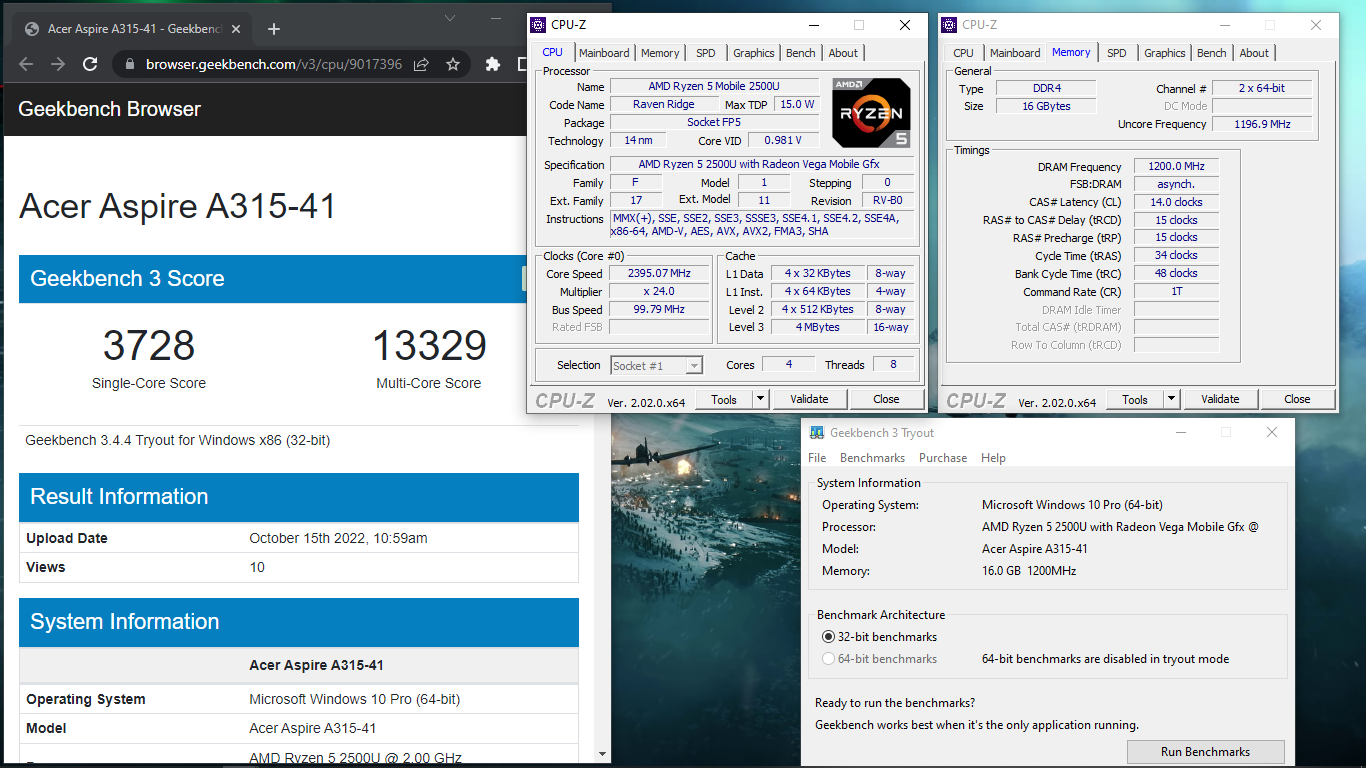
Task: Open the Purchase menu in Geekbench
Action: tap(943, 458)
